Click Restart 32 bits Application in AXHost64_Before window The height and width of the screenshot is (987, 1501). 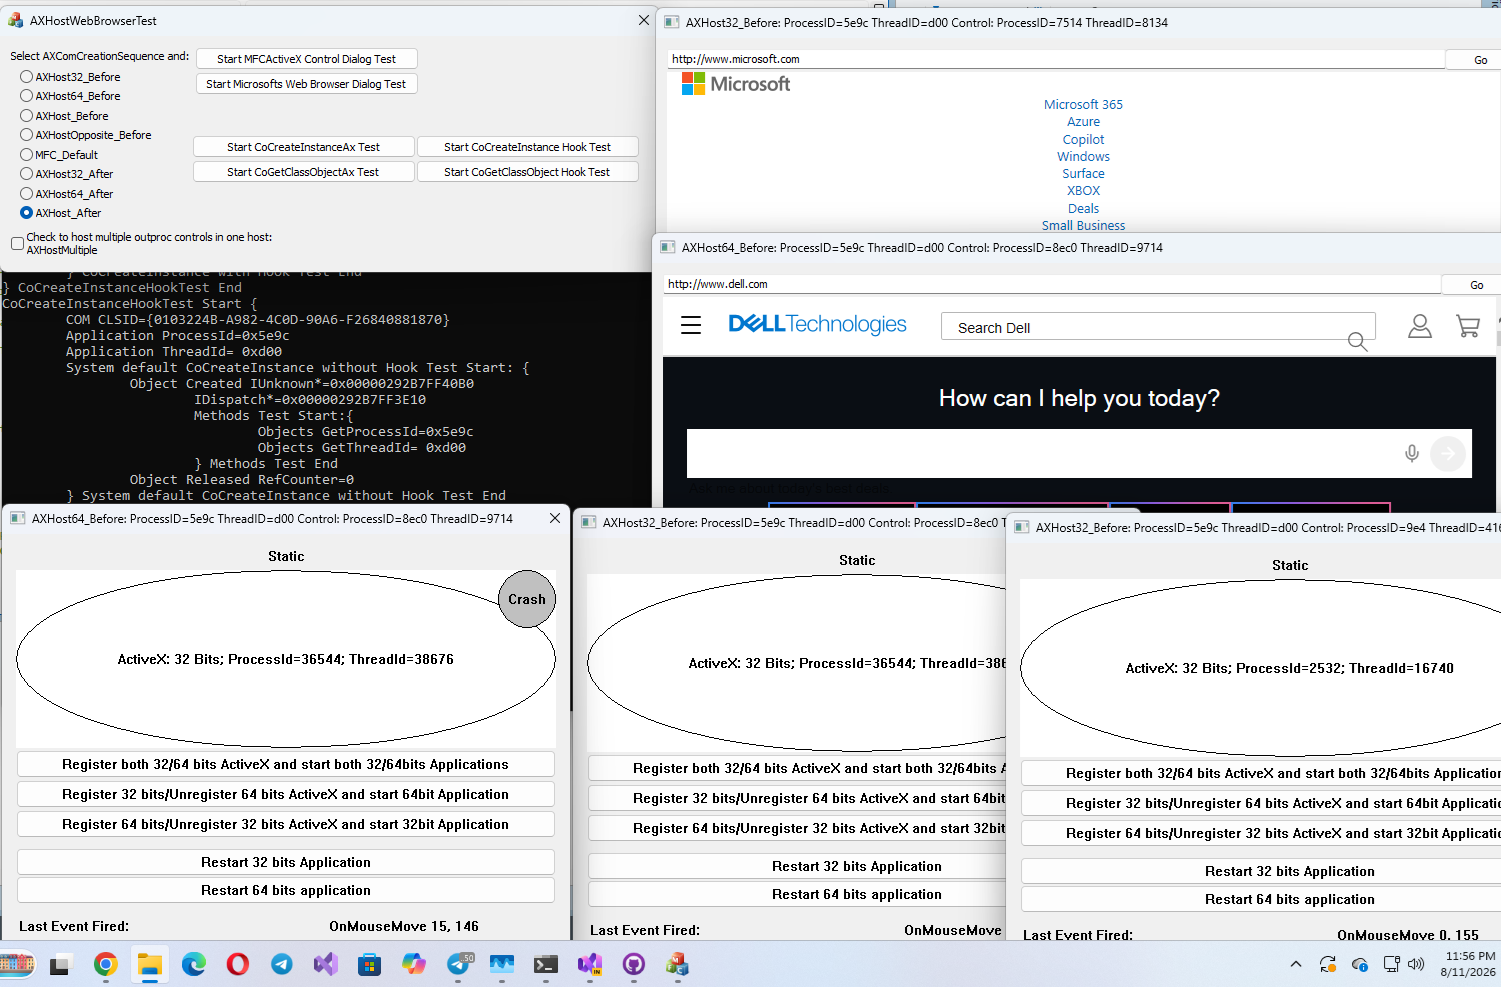point(286,862)
